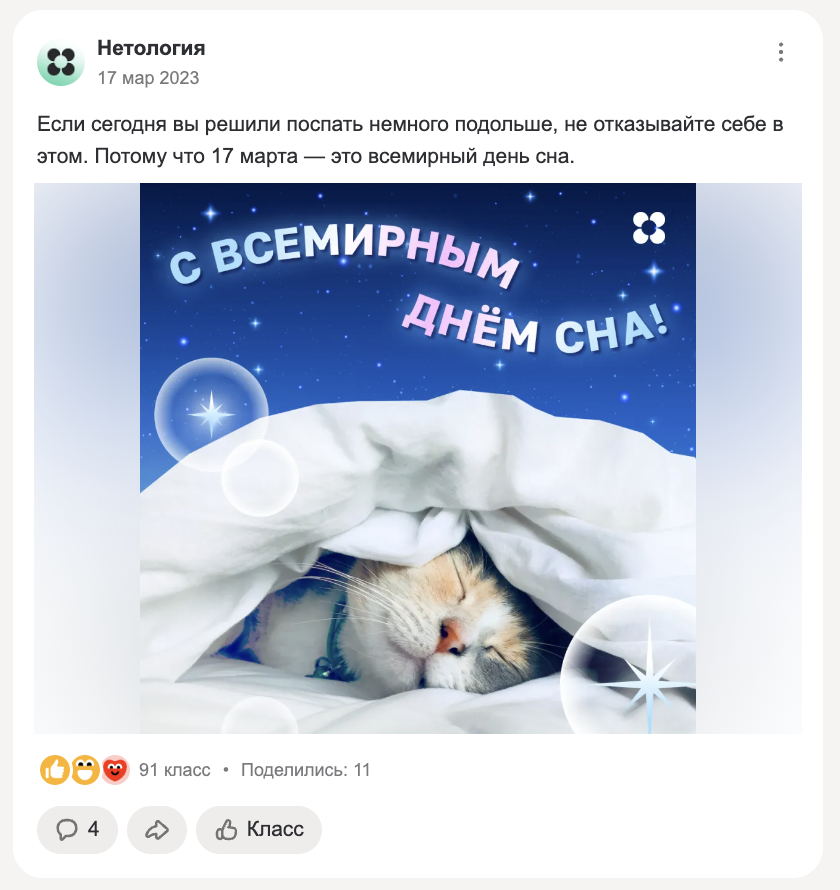Click the laughing face reaction emoji

pyautogui.click(x=85, y=770)
